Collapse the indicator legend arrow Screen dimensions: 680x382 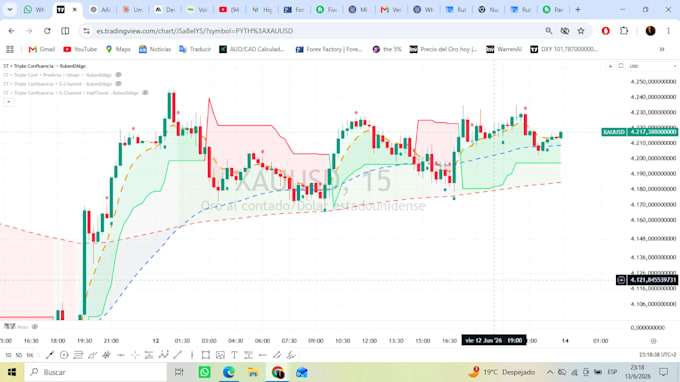tap(8, 102)
